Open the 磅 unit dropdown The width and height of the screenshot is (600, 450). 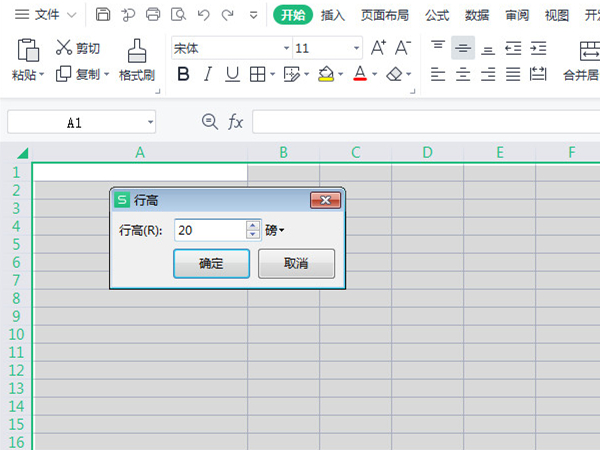(x=274, y=230)
